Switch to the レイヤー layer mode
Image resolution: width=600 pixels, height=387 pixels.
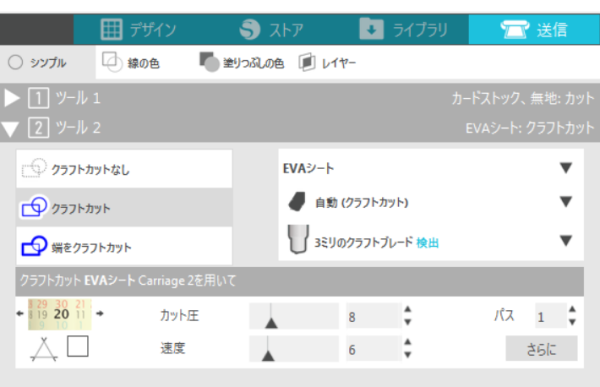pos(327,62)
